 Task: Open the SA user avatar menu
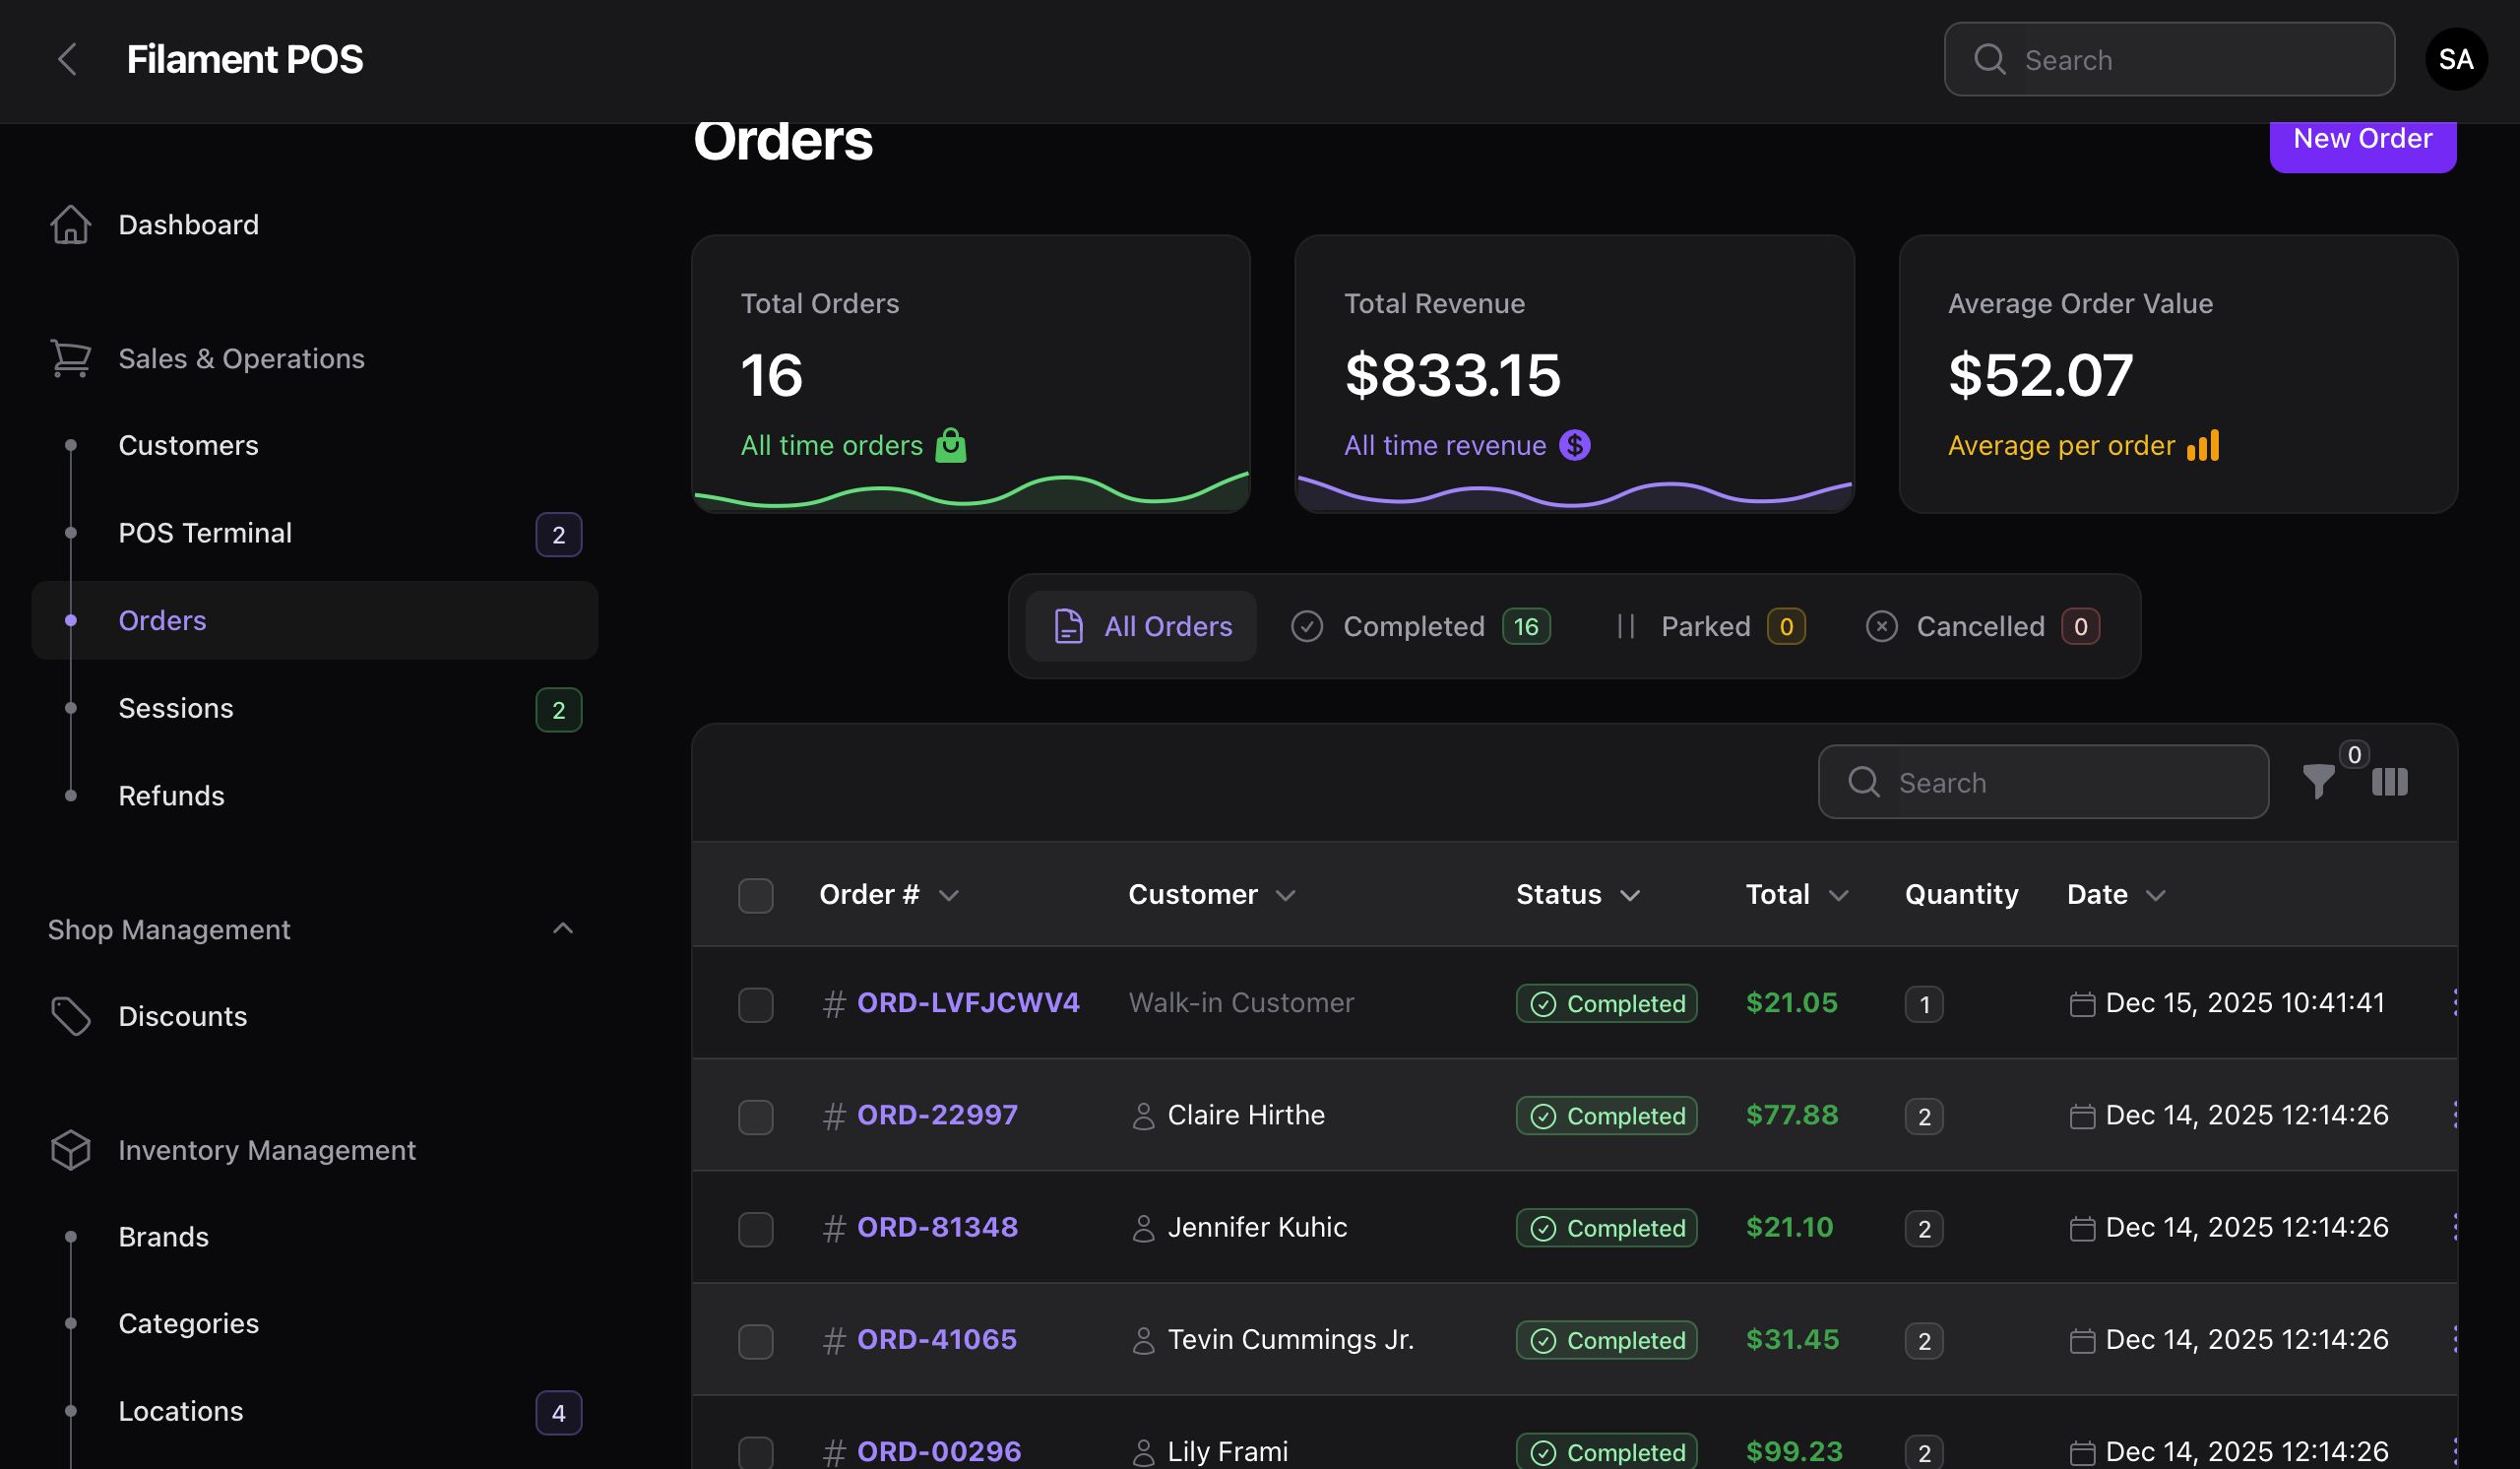[x=2455, y=59]
